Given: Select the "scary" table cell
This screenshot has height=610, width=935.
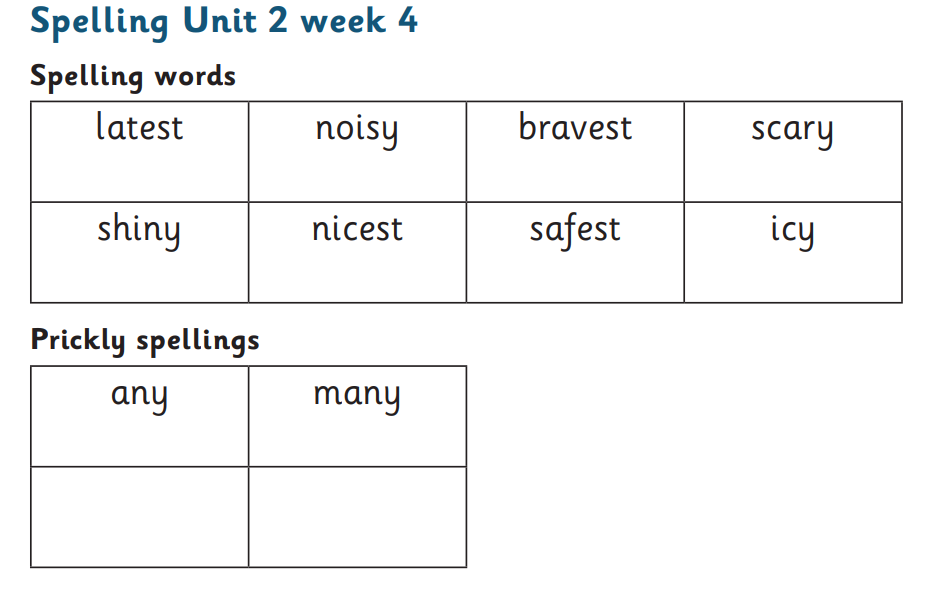Looking at the screenshot, I should [792, 130].
